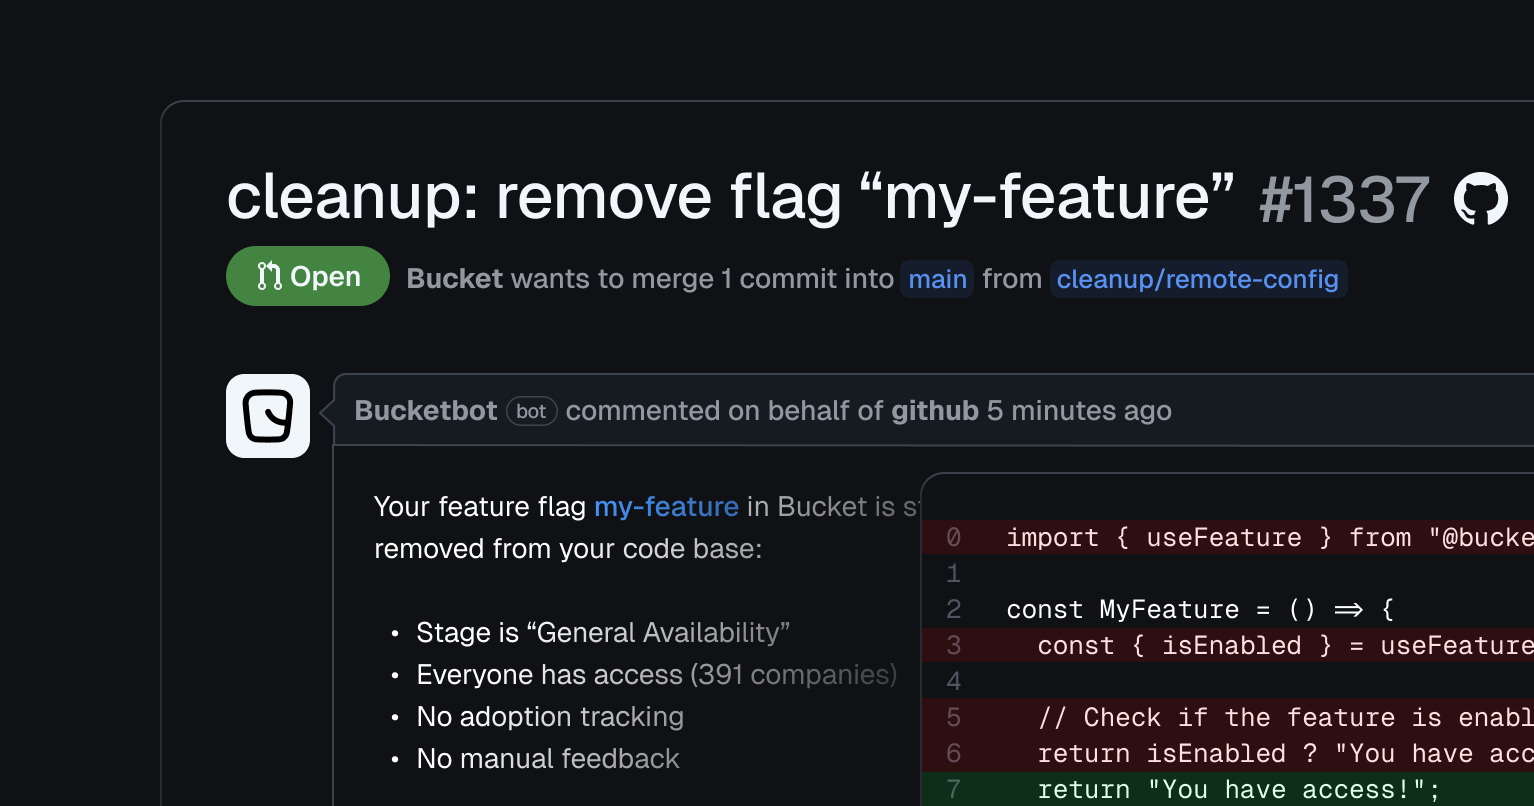This screenshot has height=806, width=1534.
Task: Click the my-feature flag link
Action: (666, 507)
